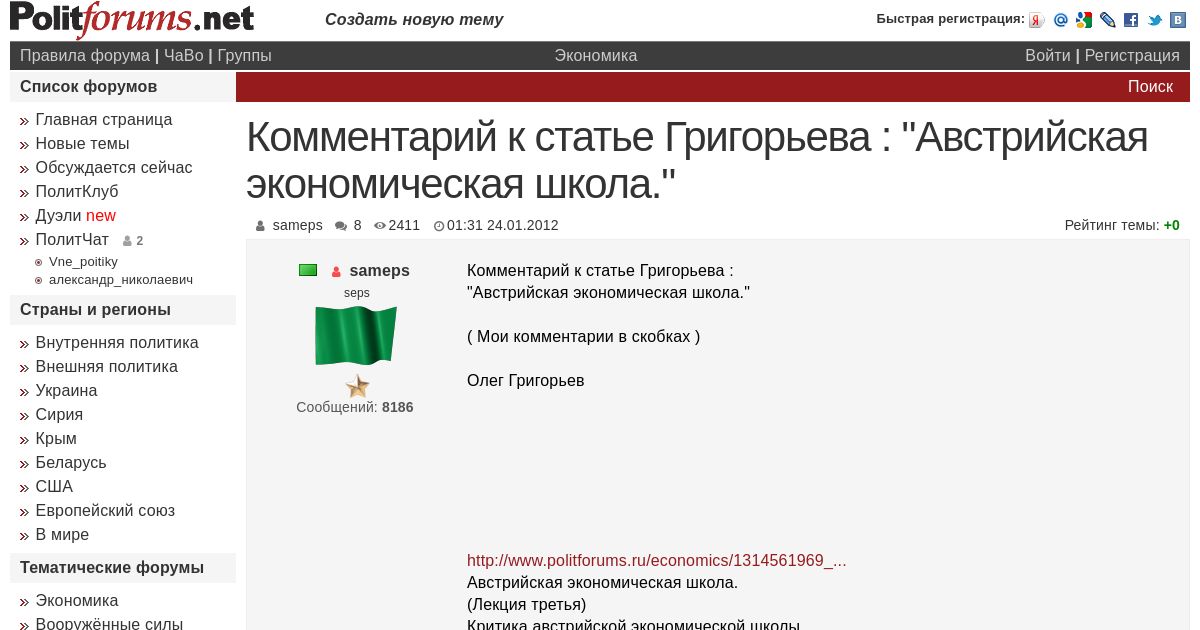Click the users-online icon beside ПолитЧат
The width and height of the screenshot is (1200, 630).
coord(127,241)
